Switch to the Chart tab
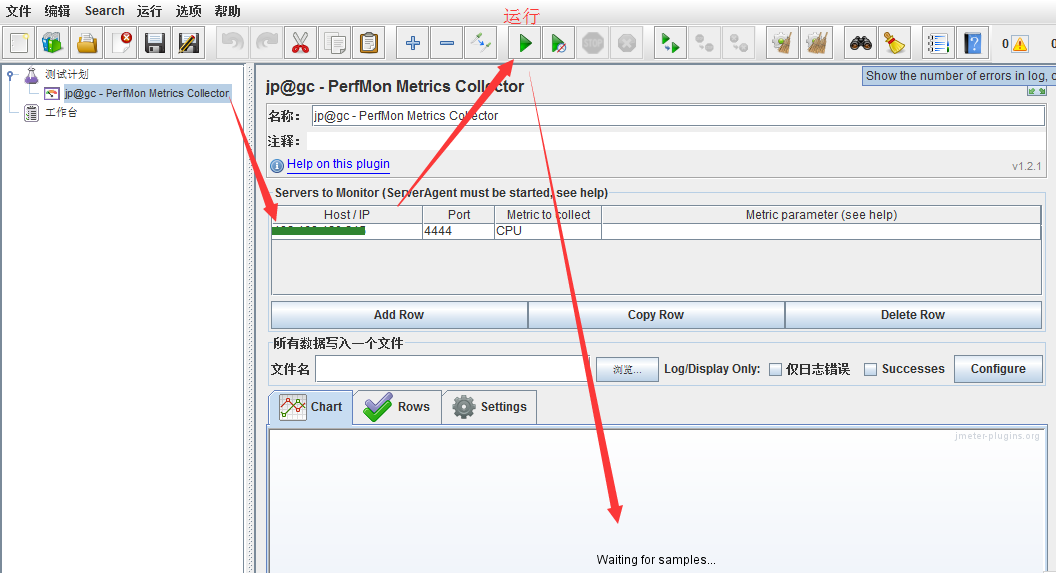1056x573 pixels. pos(310,407)
